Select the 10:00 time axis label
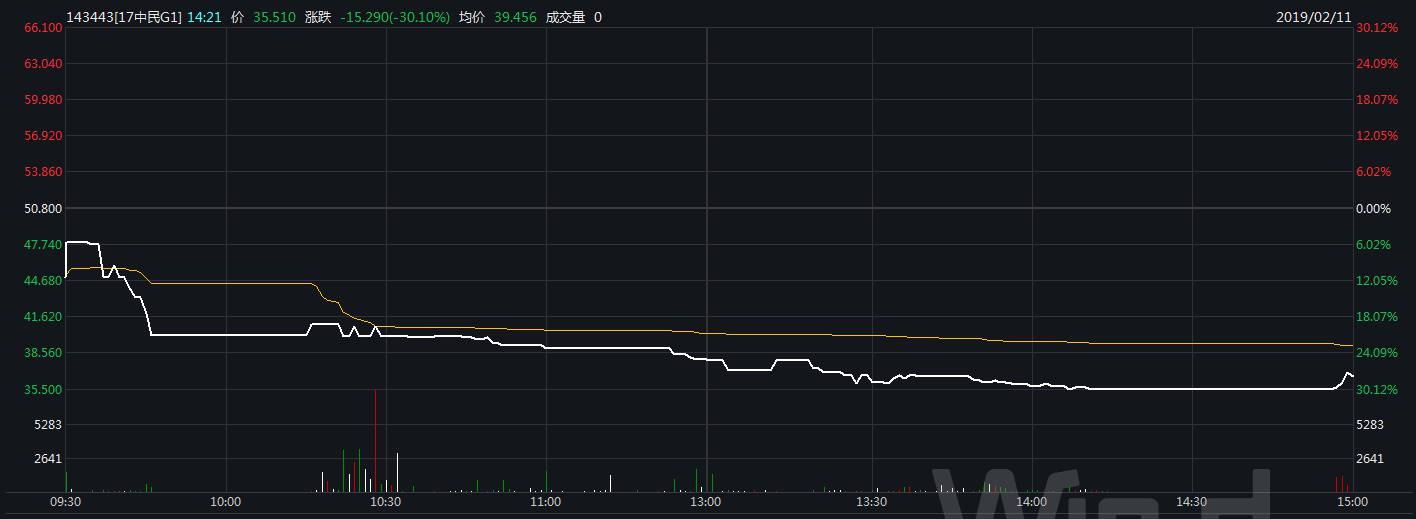This screenshot has height=519, width=1416. pyautogui.click(x=226, y=502)
